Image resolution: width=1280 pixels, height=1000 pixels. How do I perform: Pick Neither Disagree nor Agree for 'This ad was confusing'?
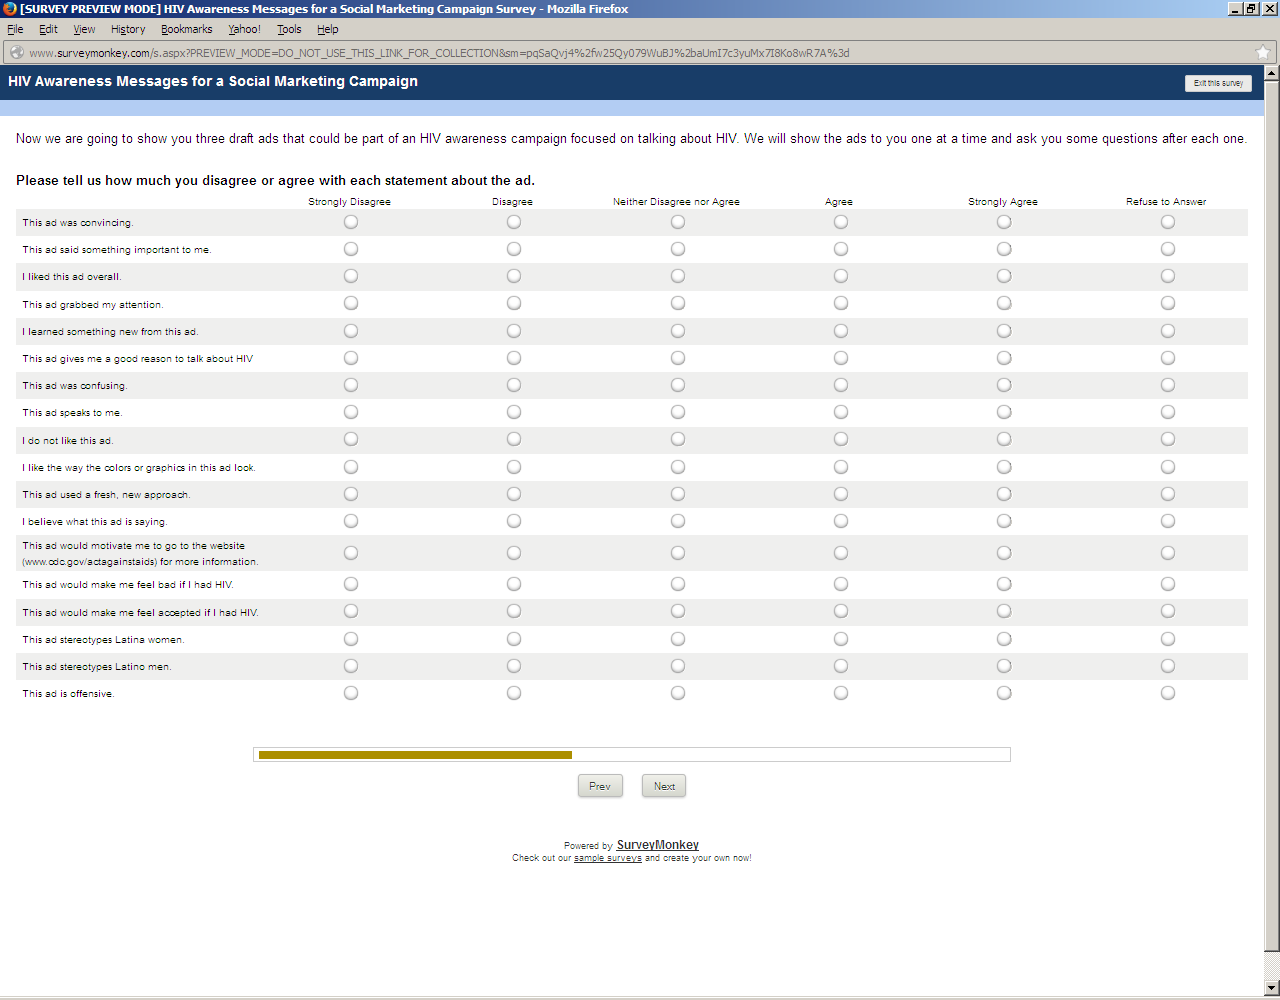tap(678, 385)
